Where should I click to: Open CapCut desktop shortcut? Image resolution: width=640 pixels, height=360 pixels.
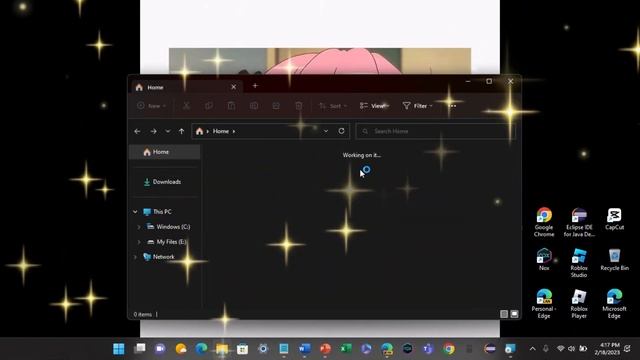click(614, 219)
